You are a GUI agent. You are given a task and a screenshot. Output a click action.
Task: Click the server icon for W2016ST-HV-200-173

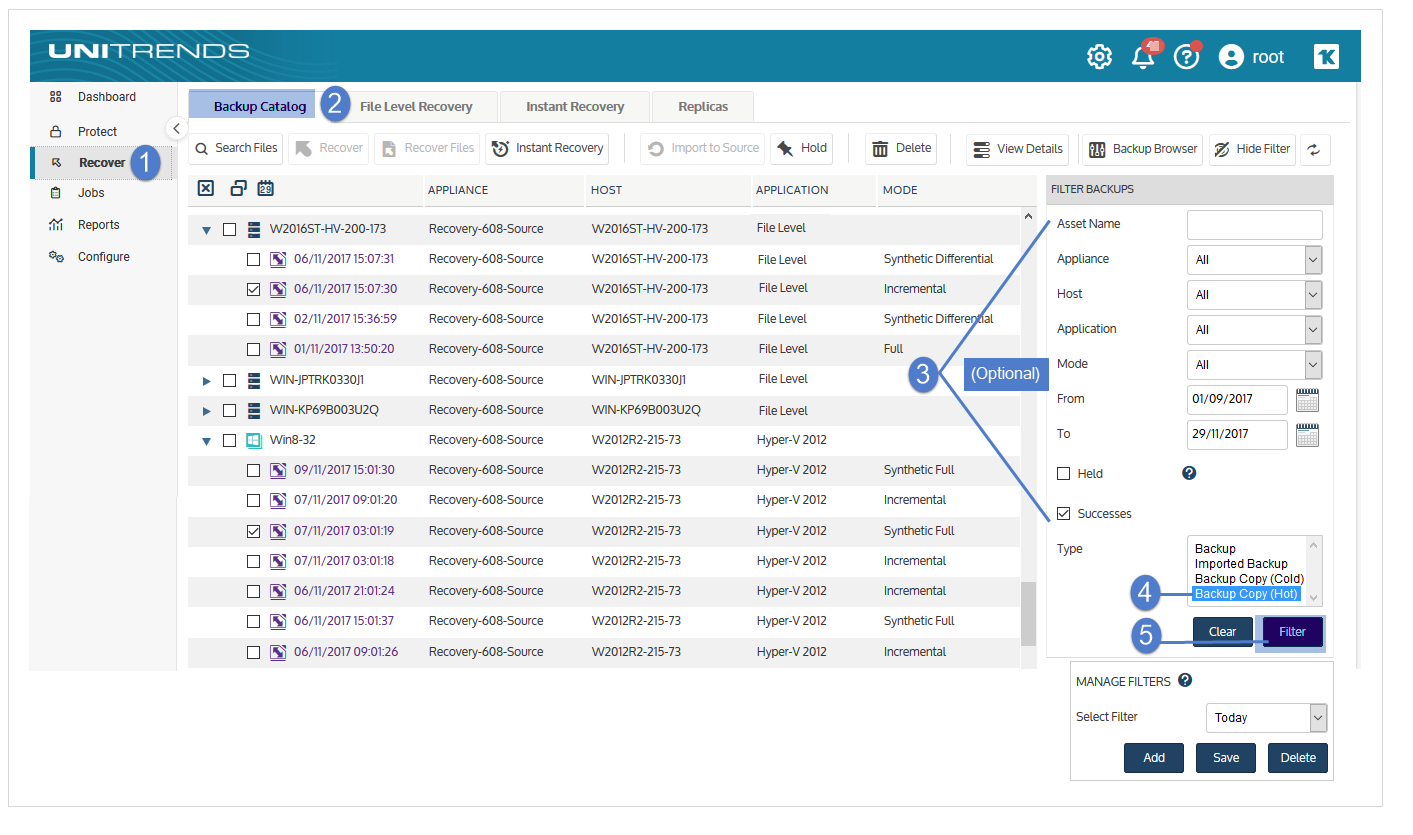[254, 229]
